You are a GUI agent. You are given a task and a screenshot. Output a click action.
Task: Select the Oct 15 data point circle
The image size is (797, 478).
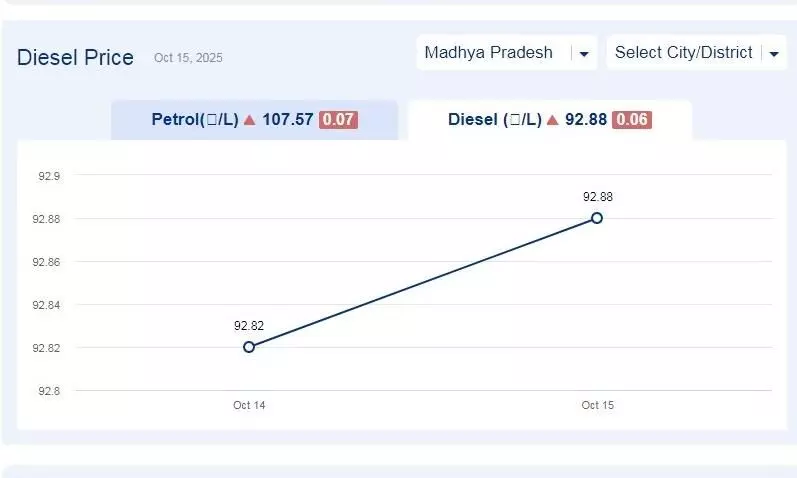pyautogui.click(x=597, y=218)
